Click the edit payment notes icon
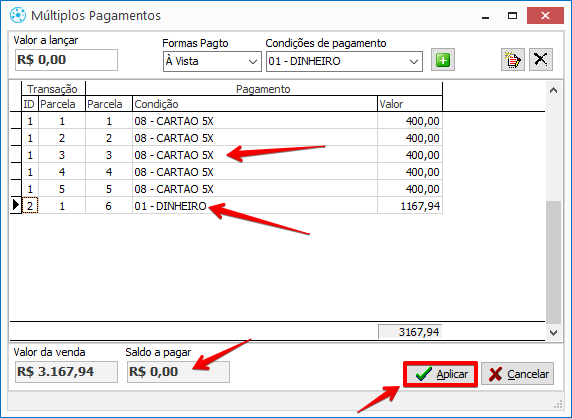Screen dimensions: 572x418 (x=513, y=59)
